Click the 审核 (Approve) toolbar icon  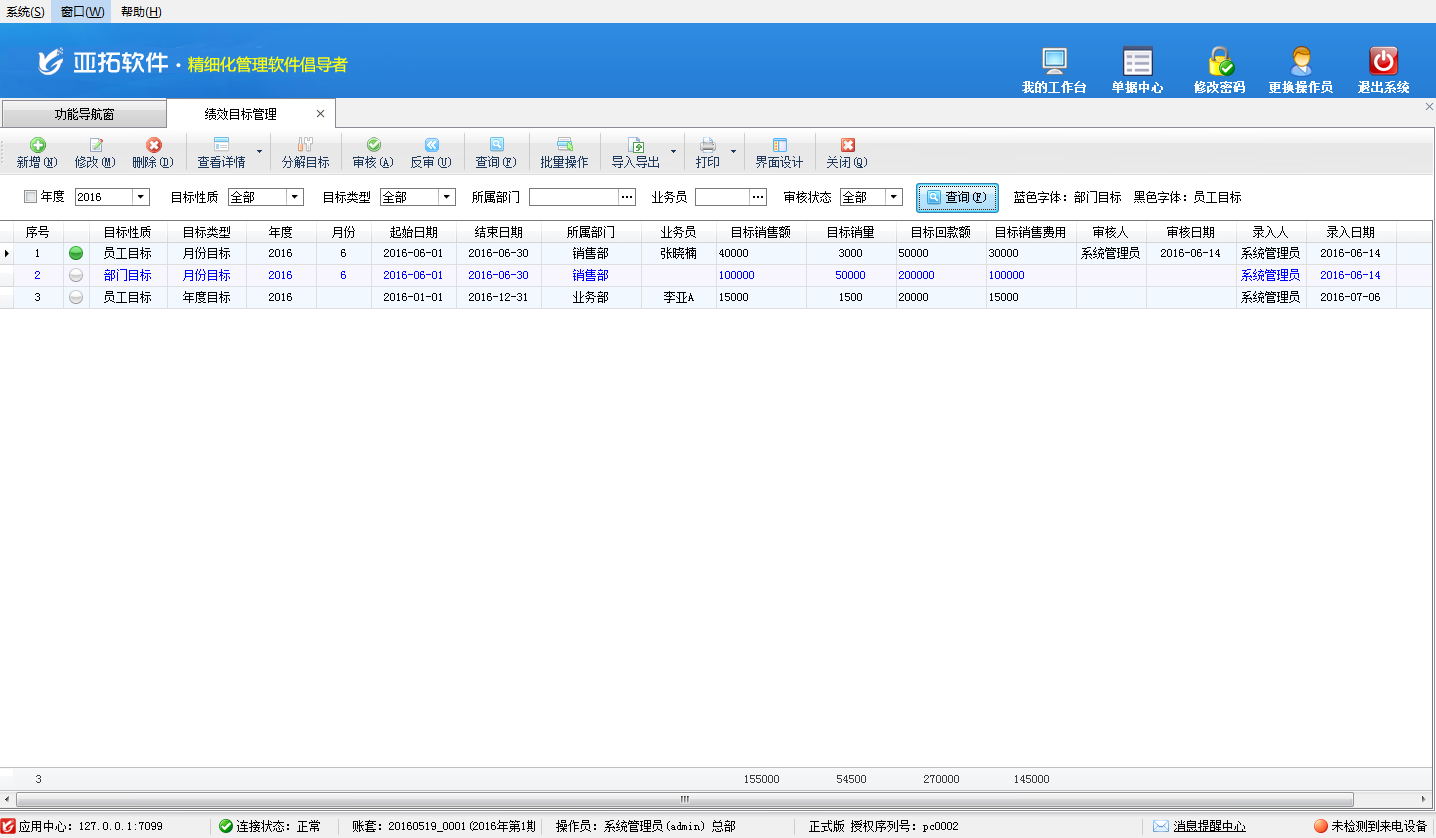tap(373, 146)
